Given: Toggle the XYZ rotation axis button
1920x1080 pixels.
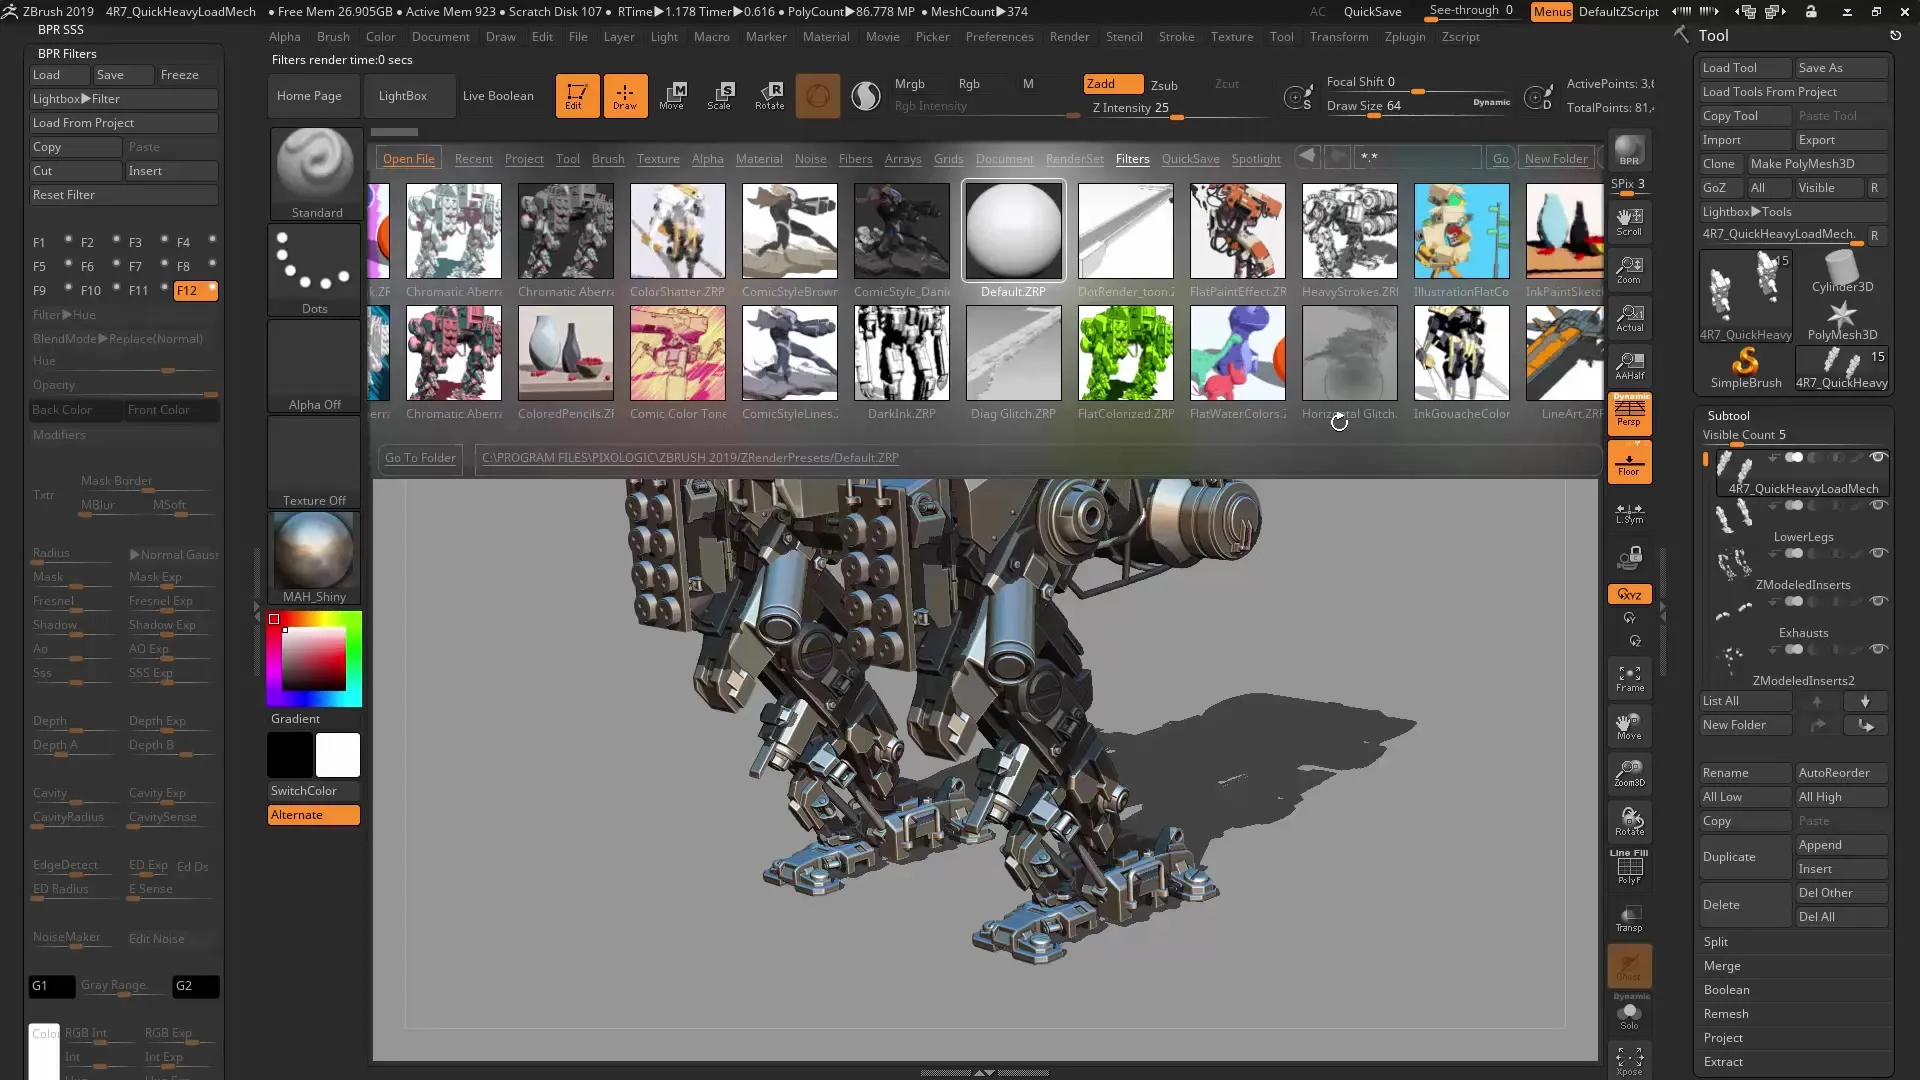Looking at the screenshot, I should [1629, 594].
